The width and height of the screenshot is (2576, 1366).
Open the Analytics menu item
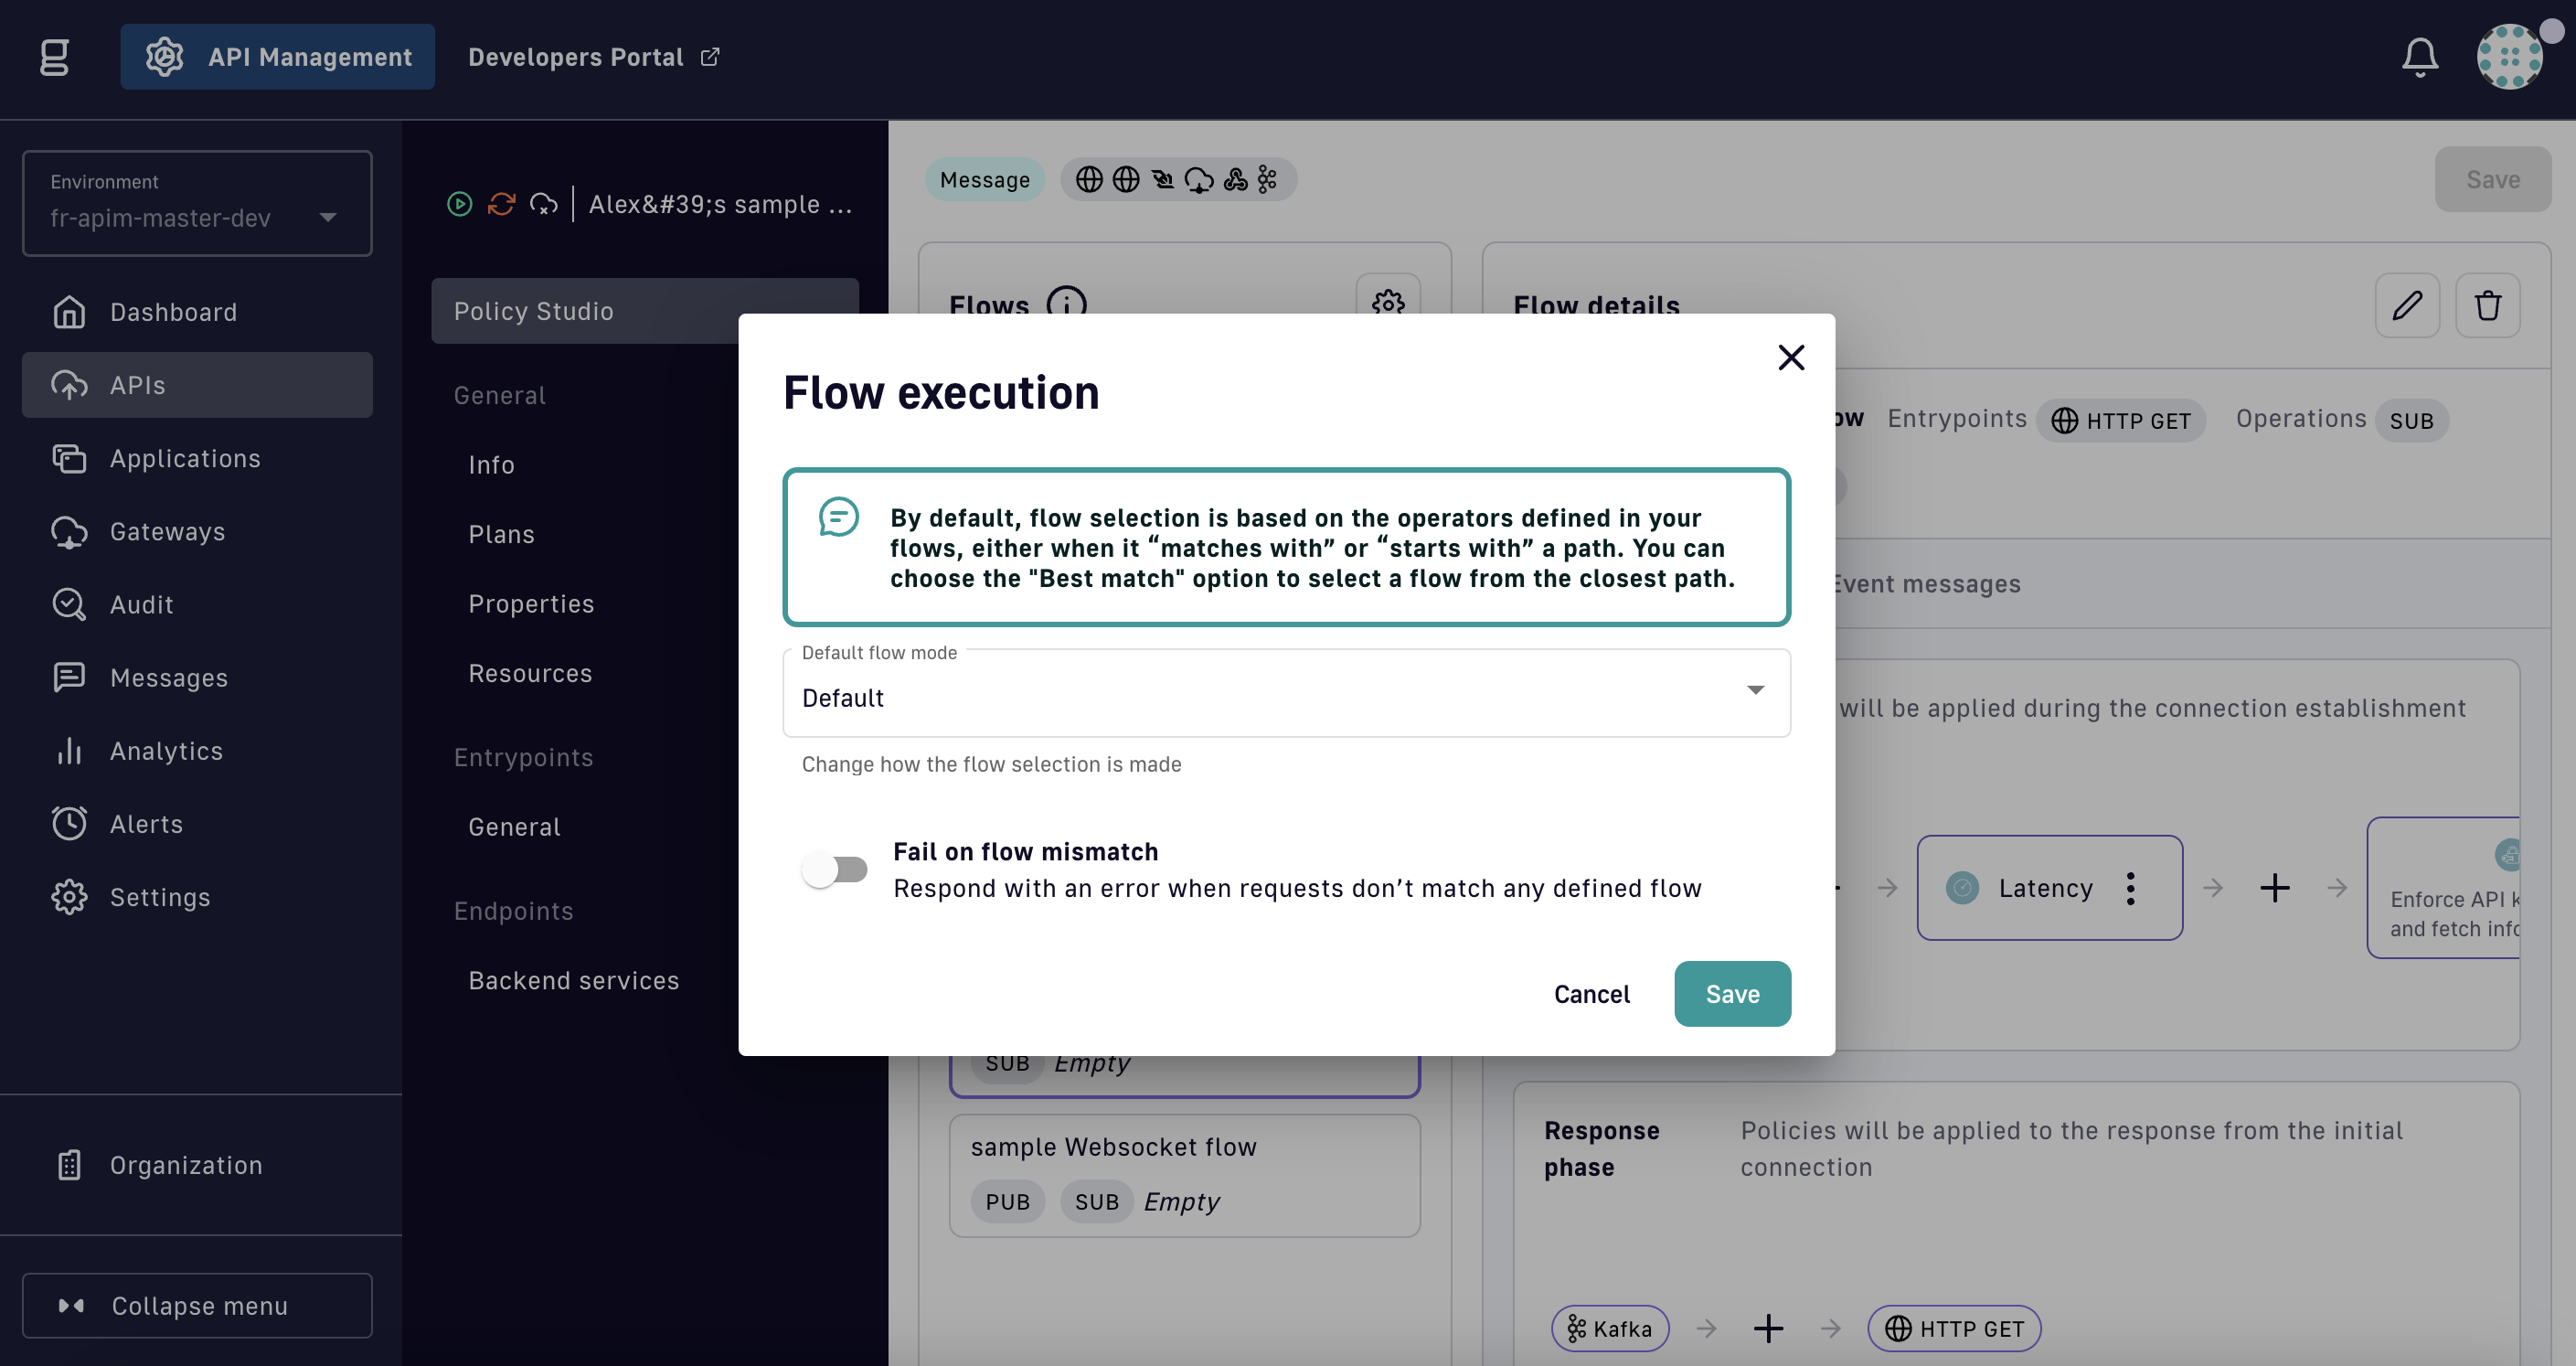166,751
